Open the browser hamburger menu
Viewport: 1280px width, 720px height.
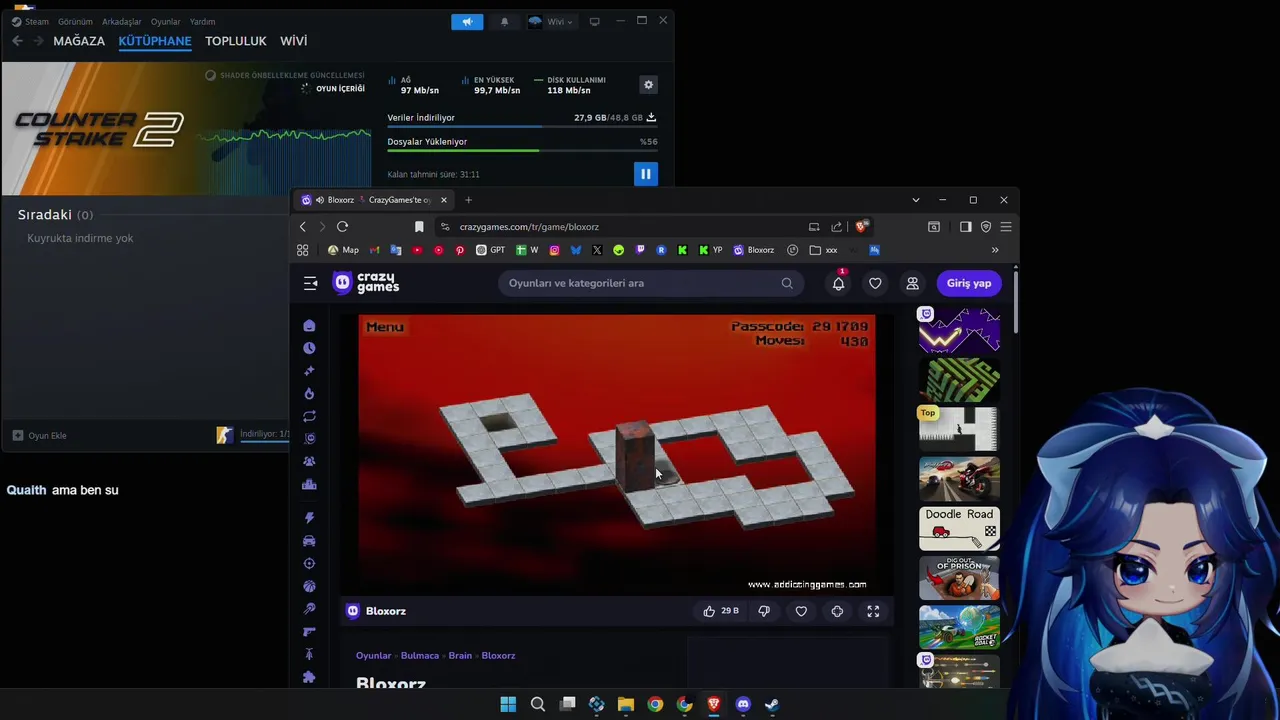coord(1006,227)
